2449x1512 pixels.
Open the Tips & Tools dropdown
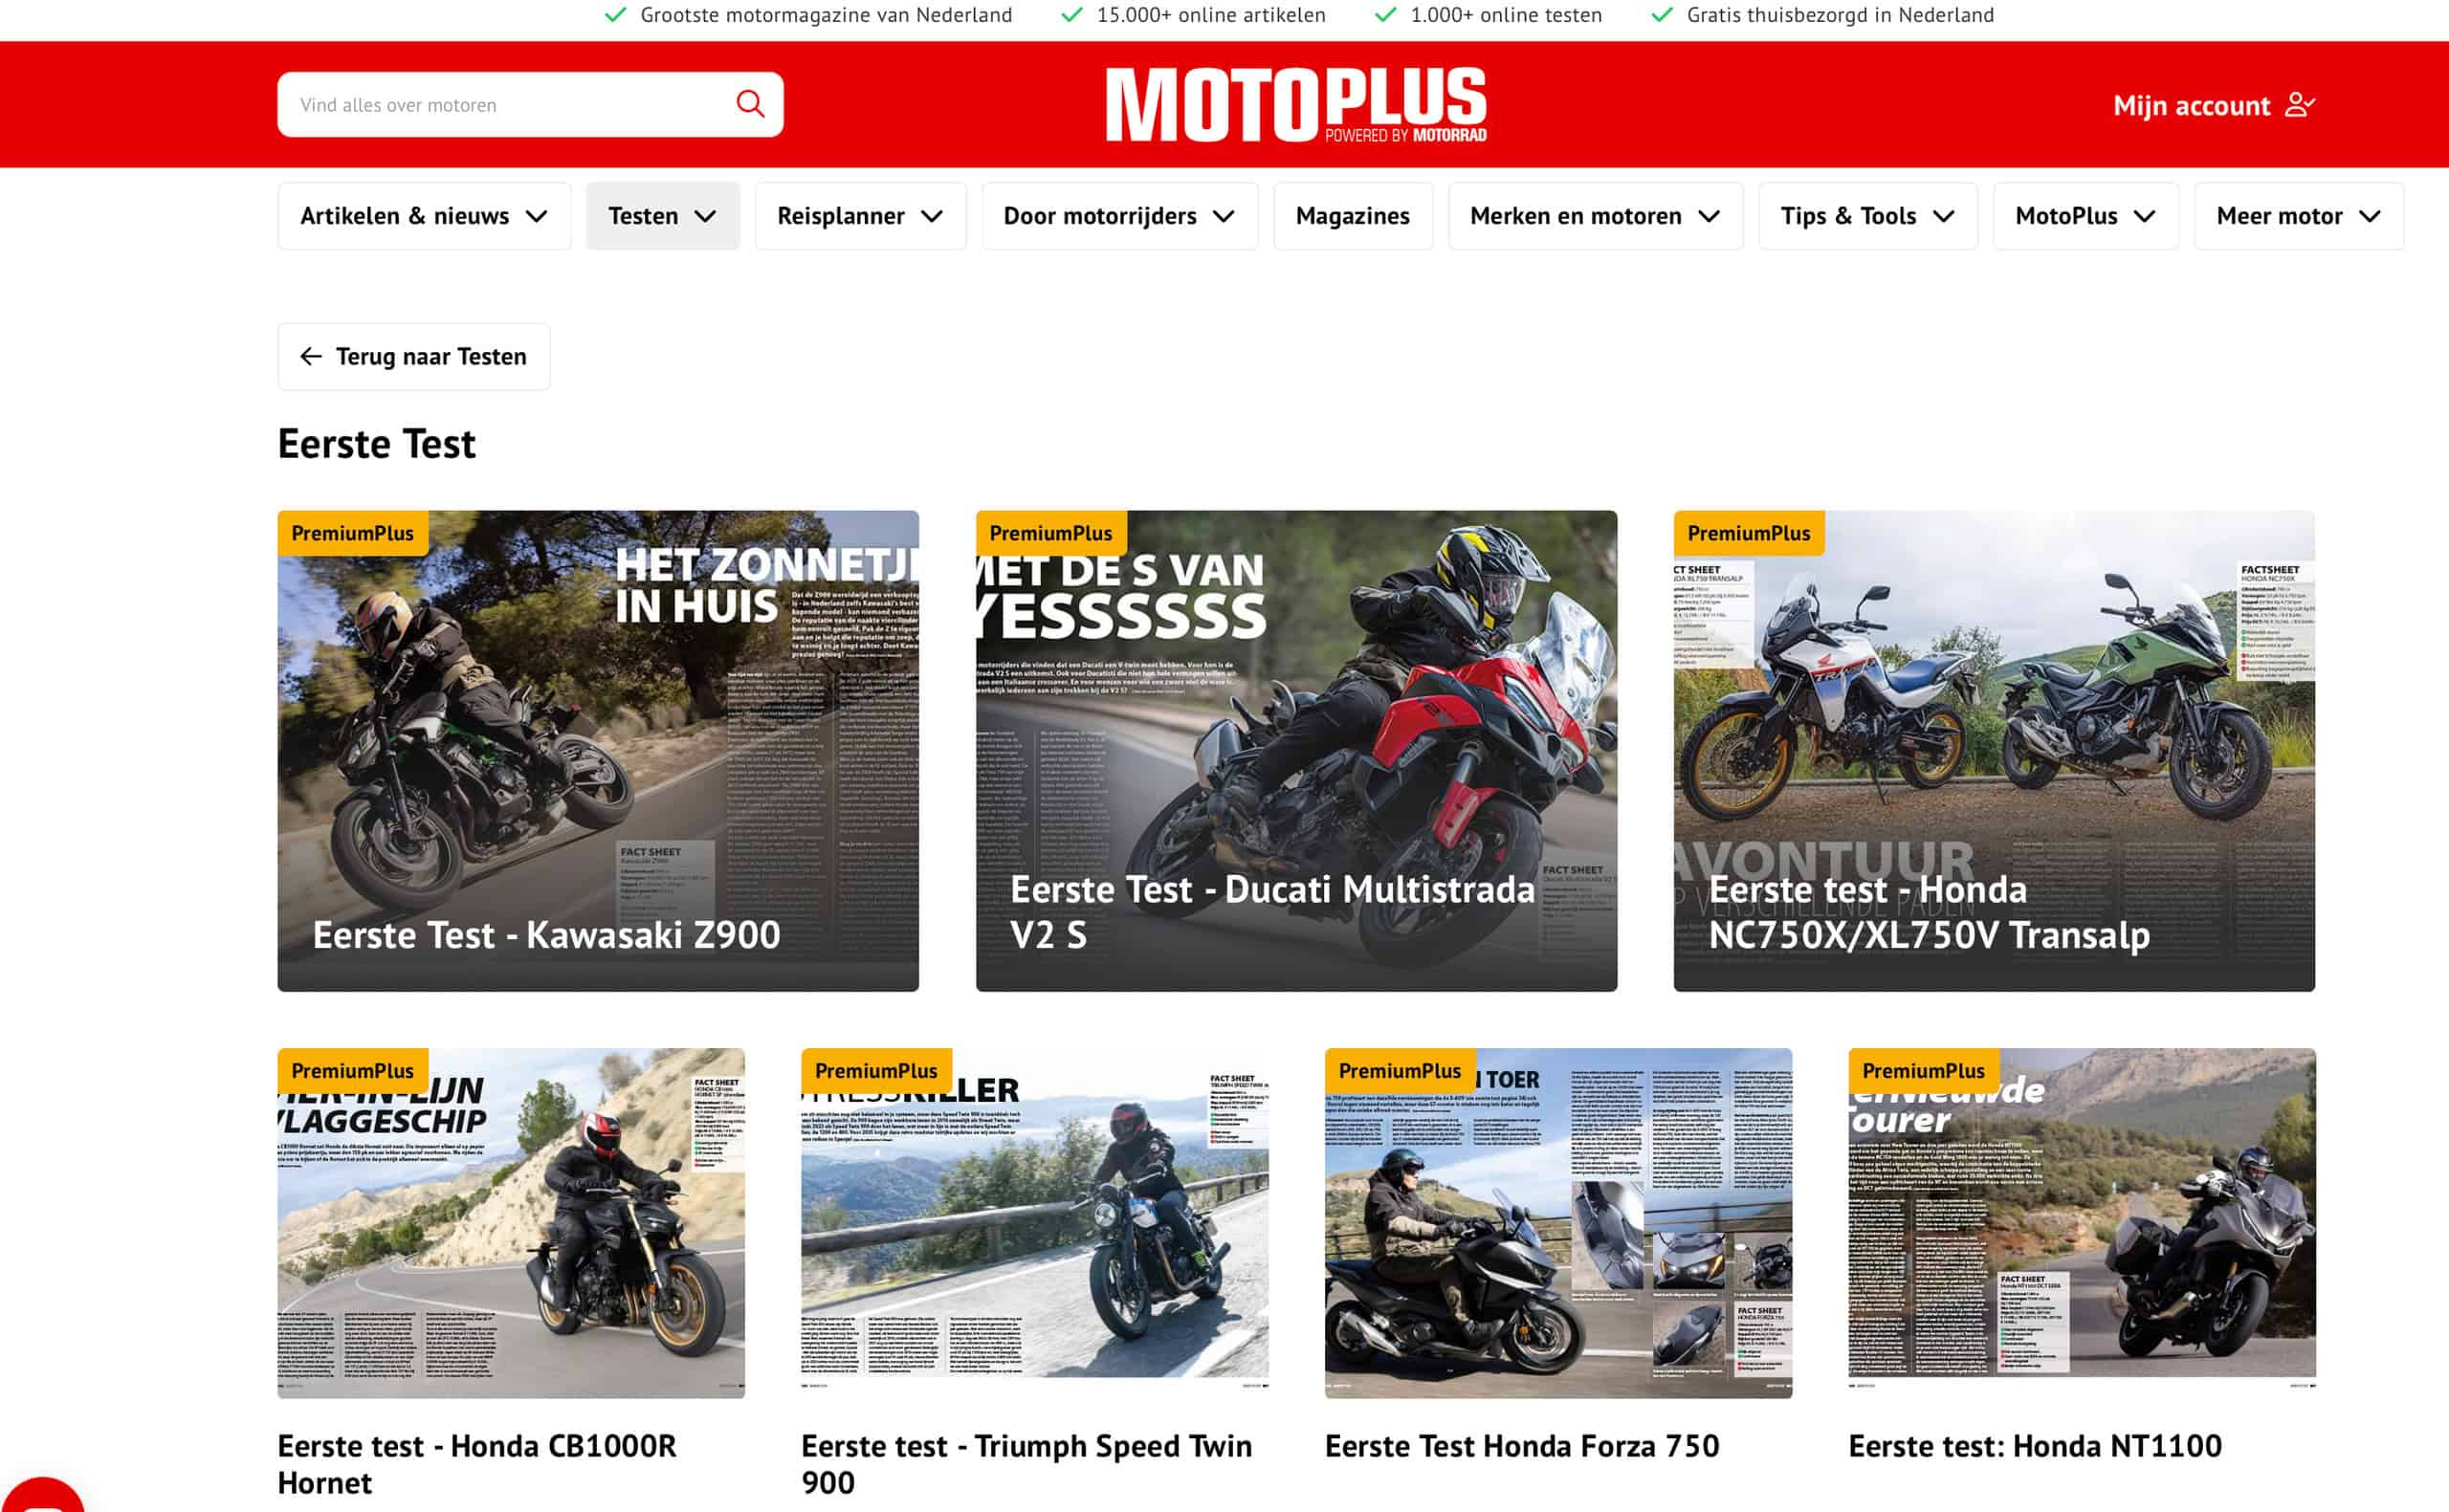[x=1867, y=216]
